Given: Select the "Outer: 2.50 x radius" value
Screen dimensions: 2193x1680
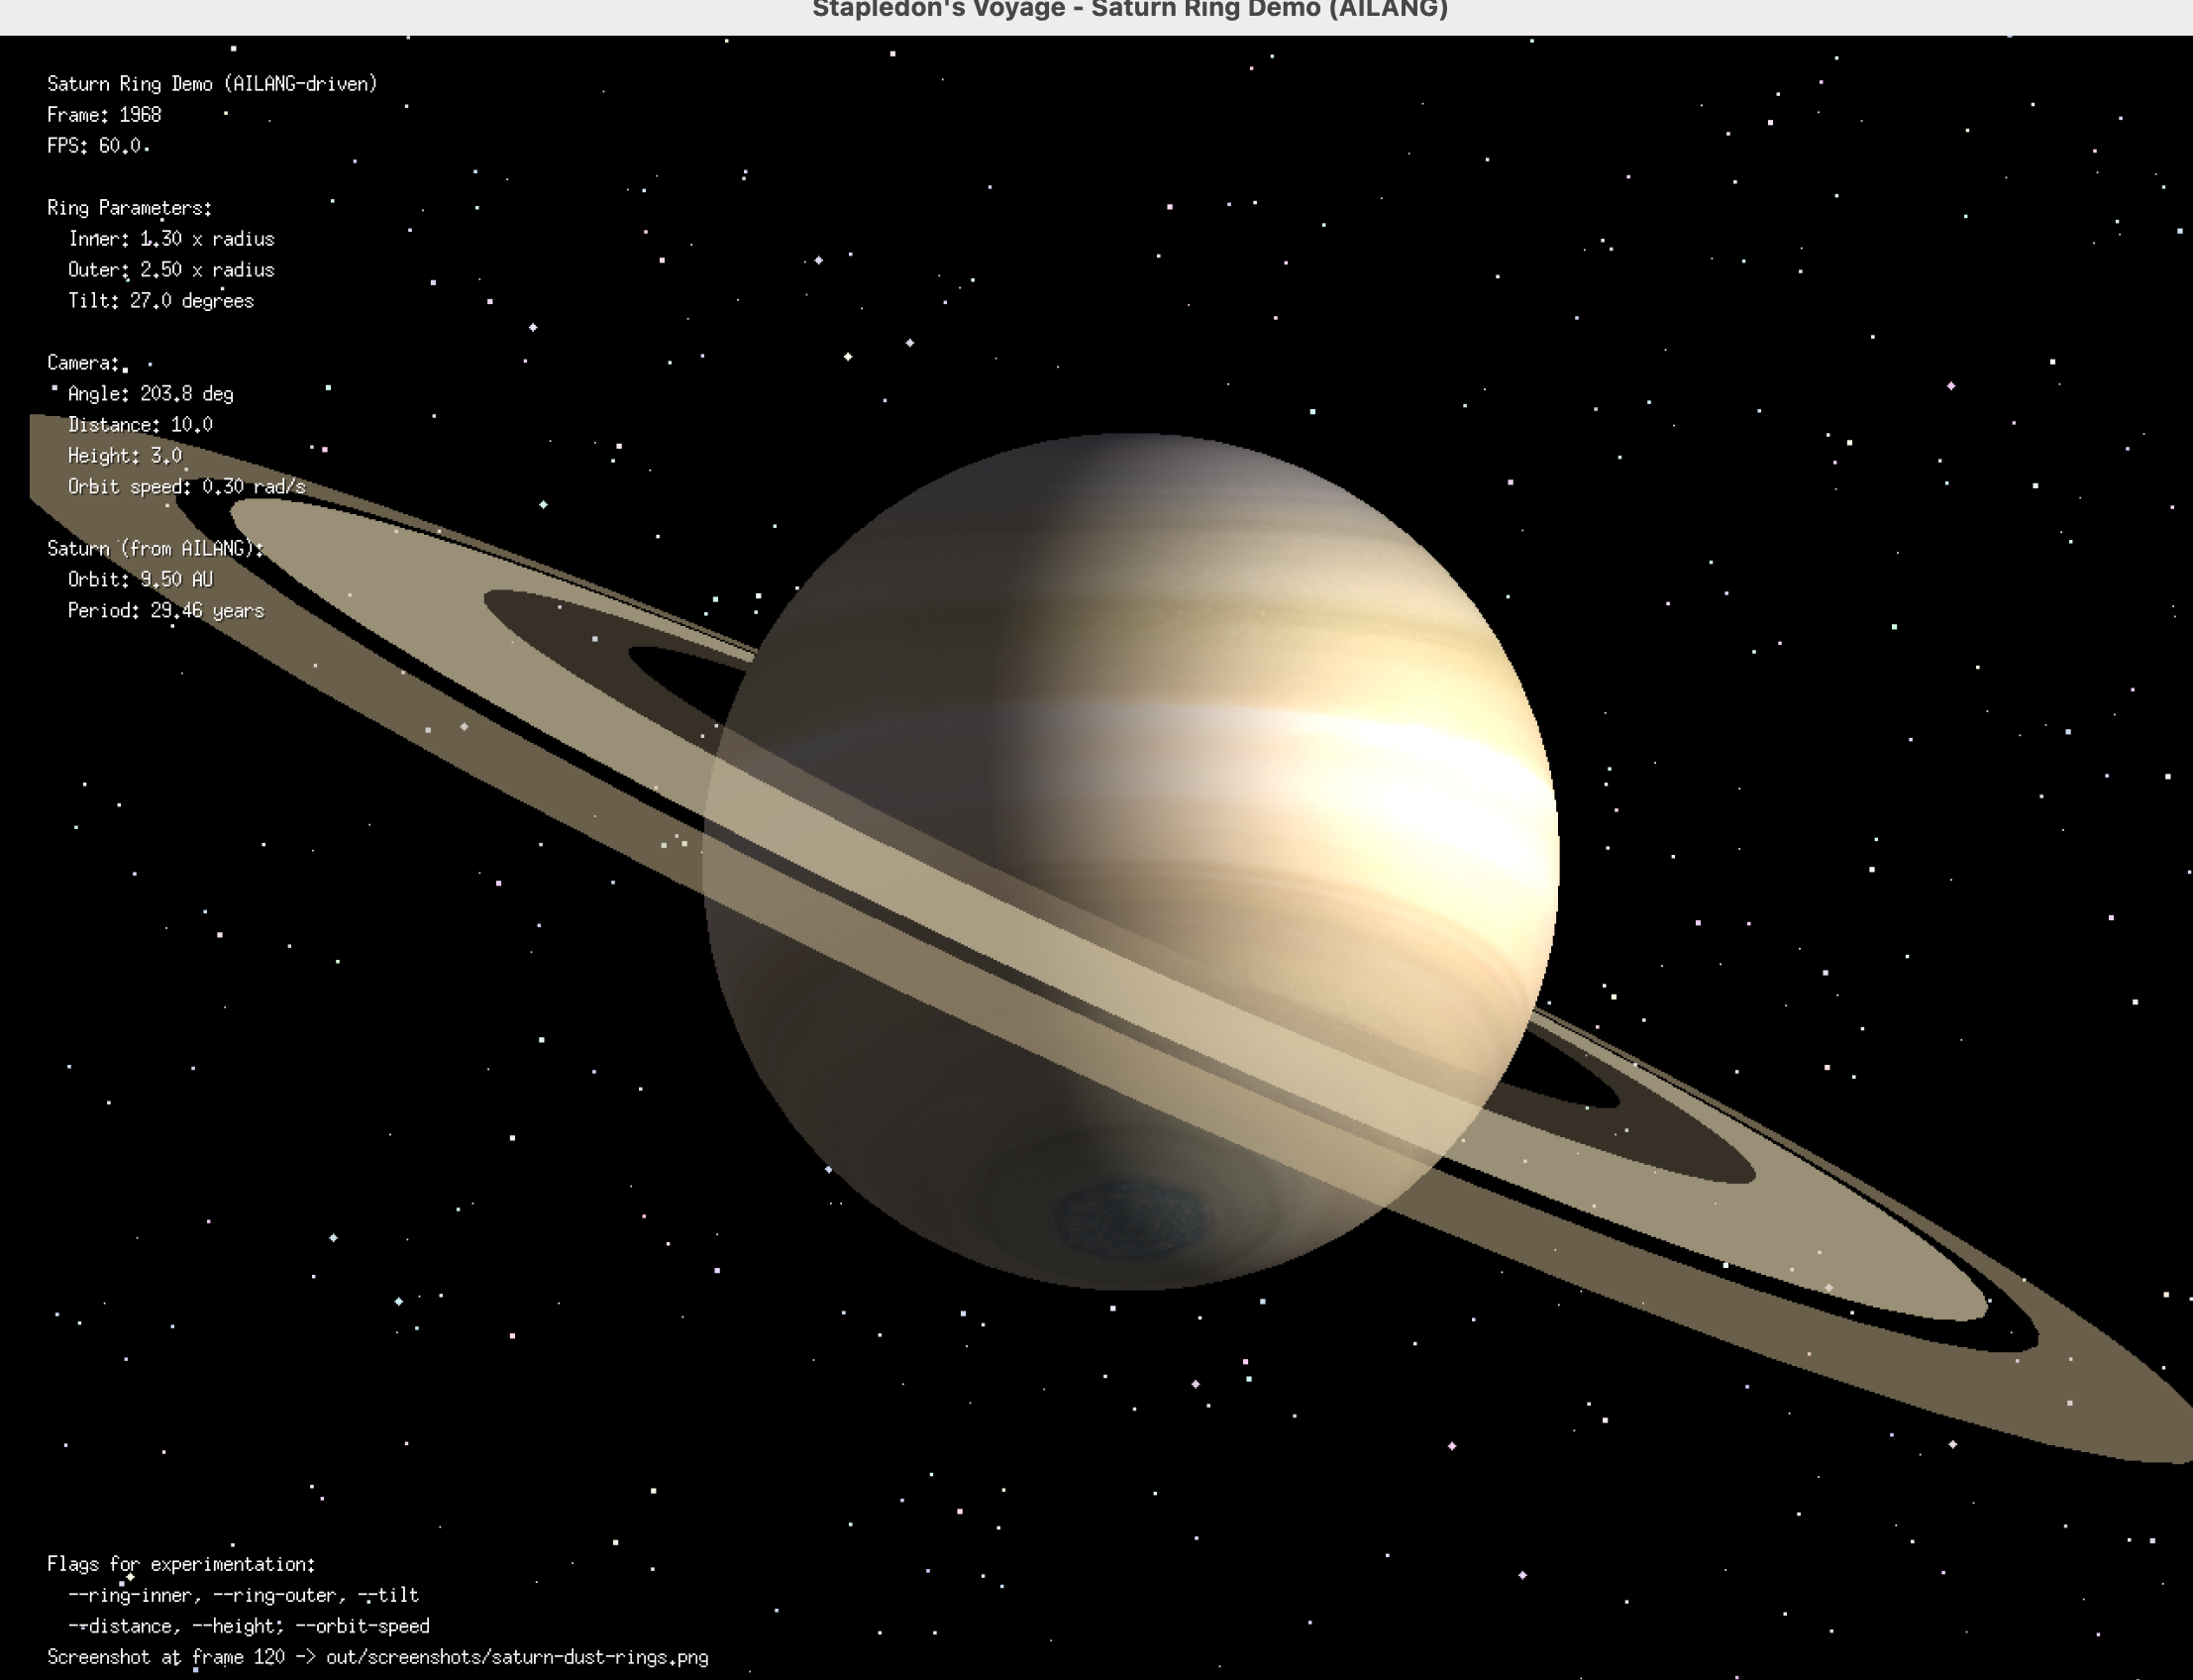Looking at the screenshot, I should point(171,270).
